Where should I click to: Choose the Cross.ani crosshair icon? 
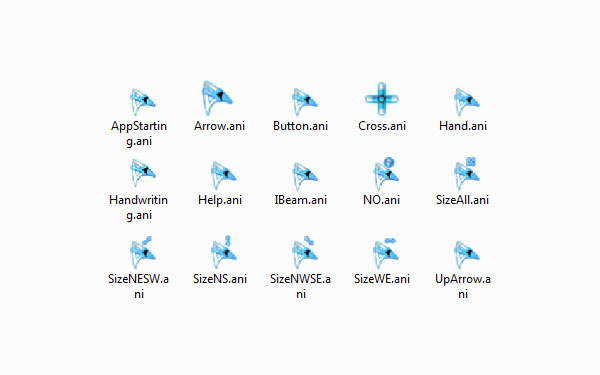tap(382, 99)
